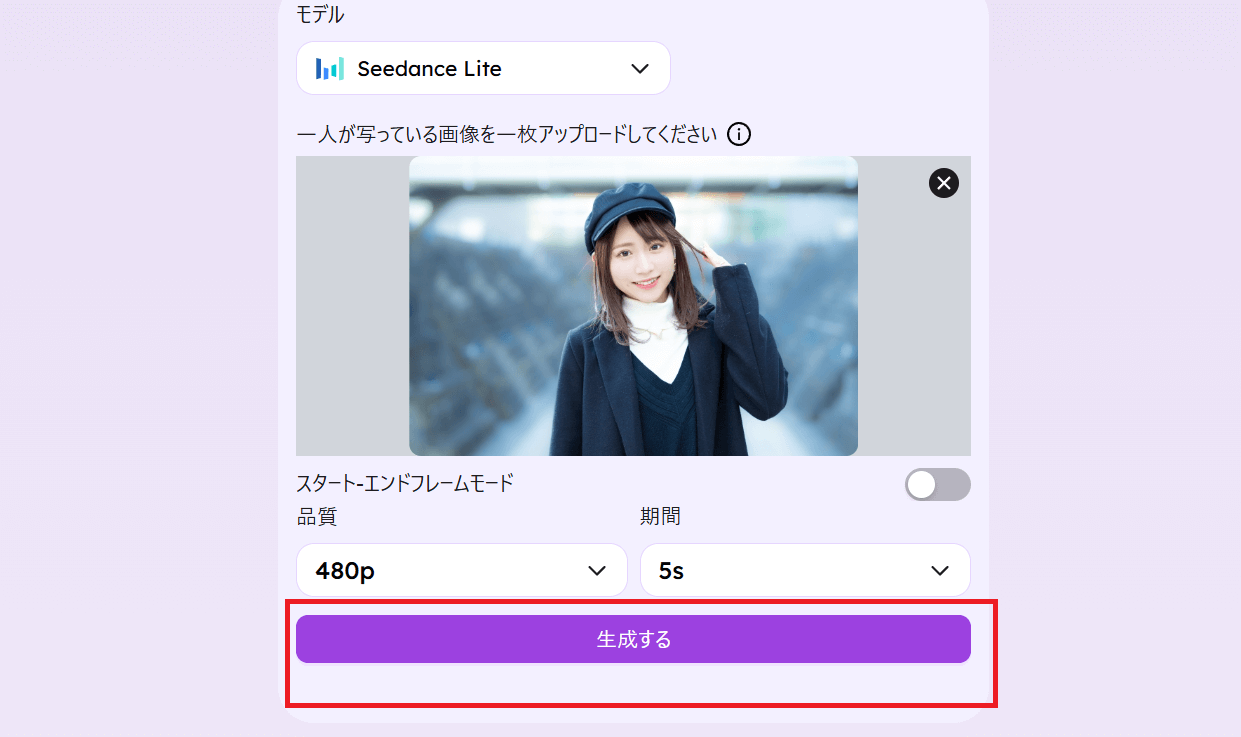Viewport: 1241px width, 737px height.
Task: Click the chevron on the 480p quality field
Action: point(599,570)
